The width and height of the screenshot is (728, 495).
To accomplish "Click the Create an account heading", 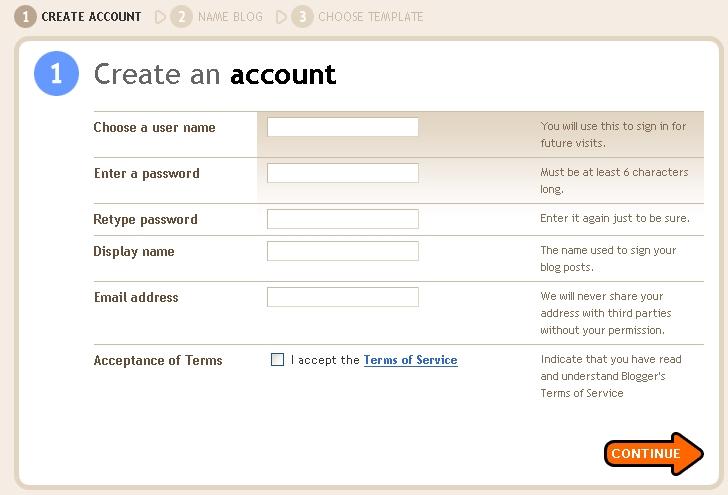I will [x=214, y=74].
